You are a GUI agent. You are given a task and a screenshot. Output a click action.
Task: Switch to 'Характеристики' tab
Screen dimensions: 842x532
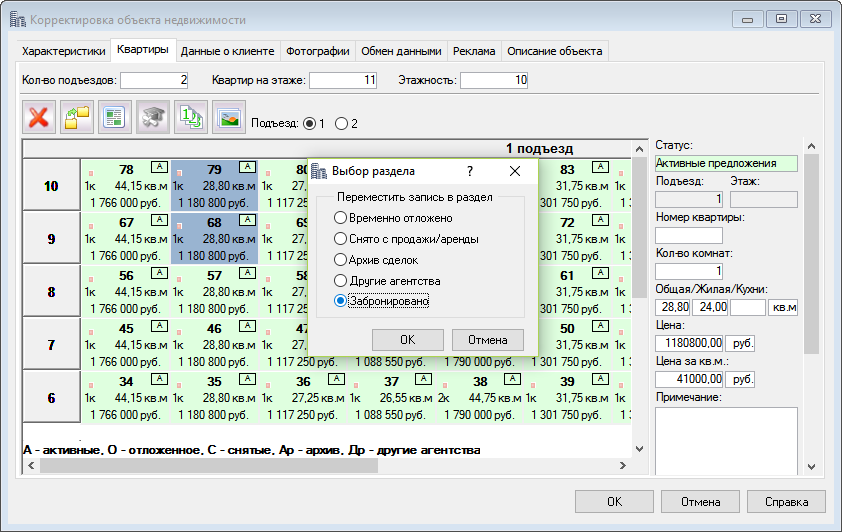point(63,51)
